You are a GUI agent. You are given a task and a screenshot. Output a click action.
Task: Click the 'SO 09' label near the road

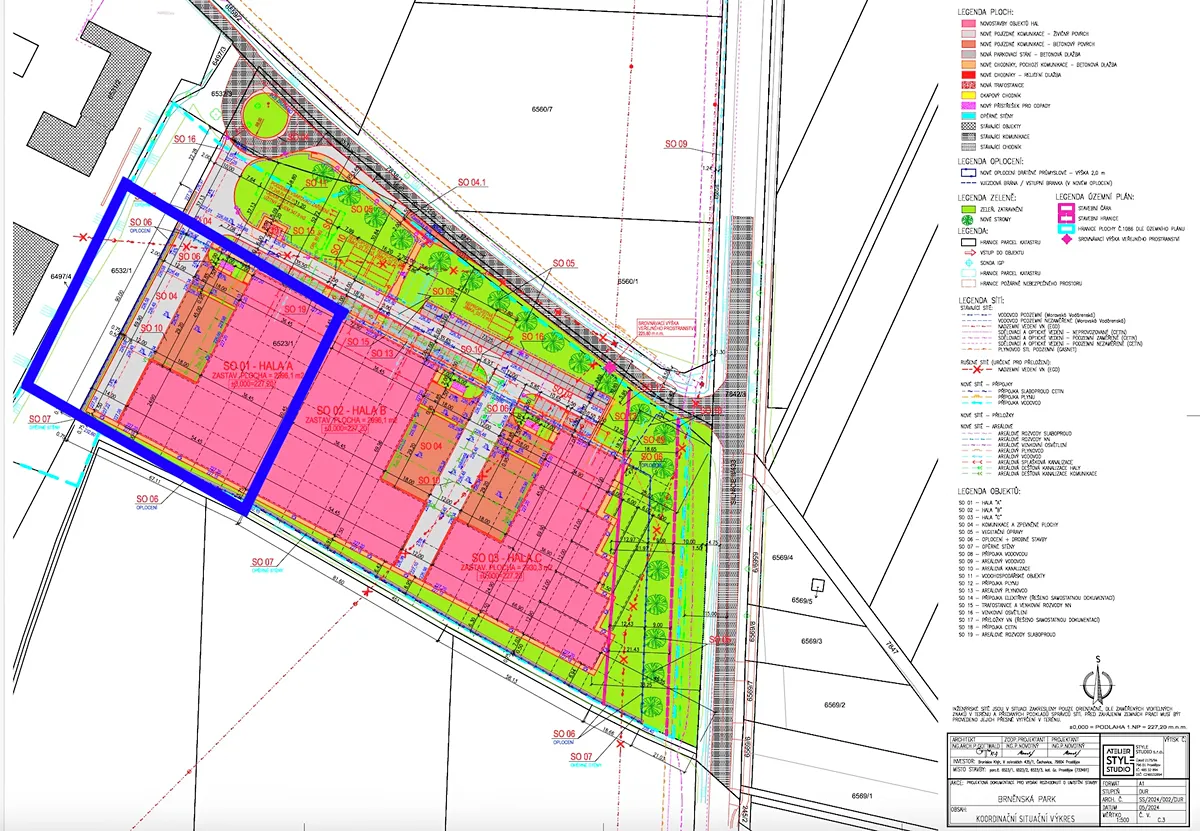(x=678, y=145)
